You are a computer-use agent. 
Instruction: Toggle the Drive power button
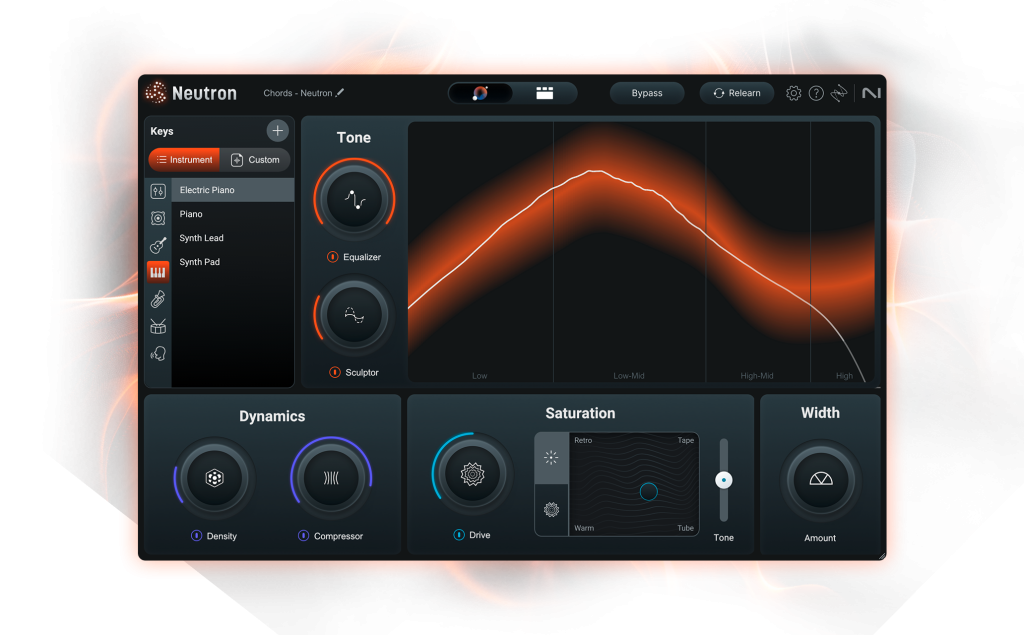pyautogui.click(x=458, y=534)
